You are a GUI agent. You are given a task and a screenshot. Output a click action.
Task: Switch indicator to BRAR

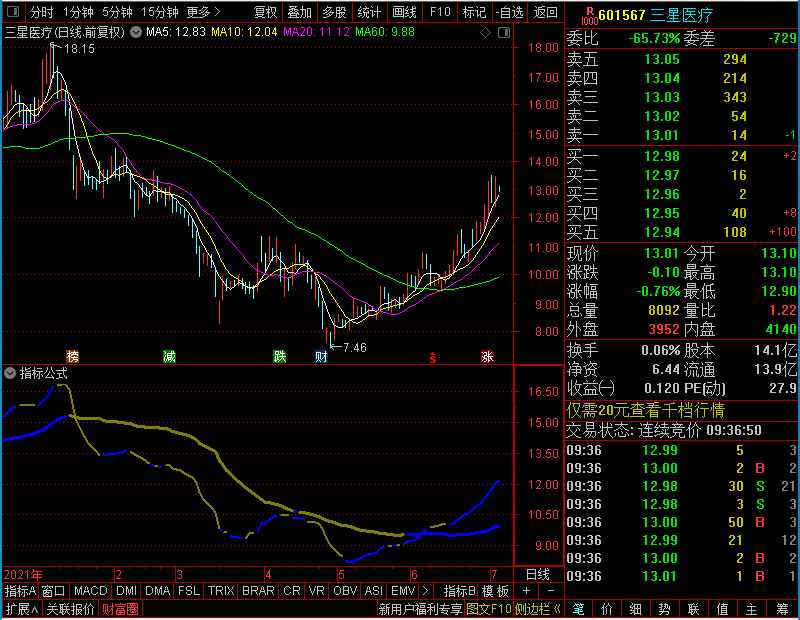coord(258,591)
